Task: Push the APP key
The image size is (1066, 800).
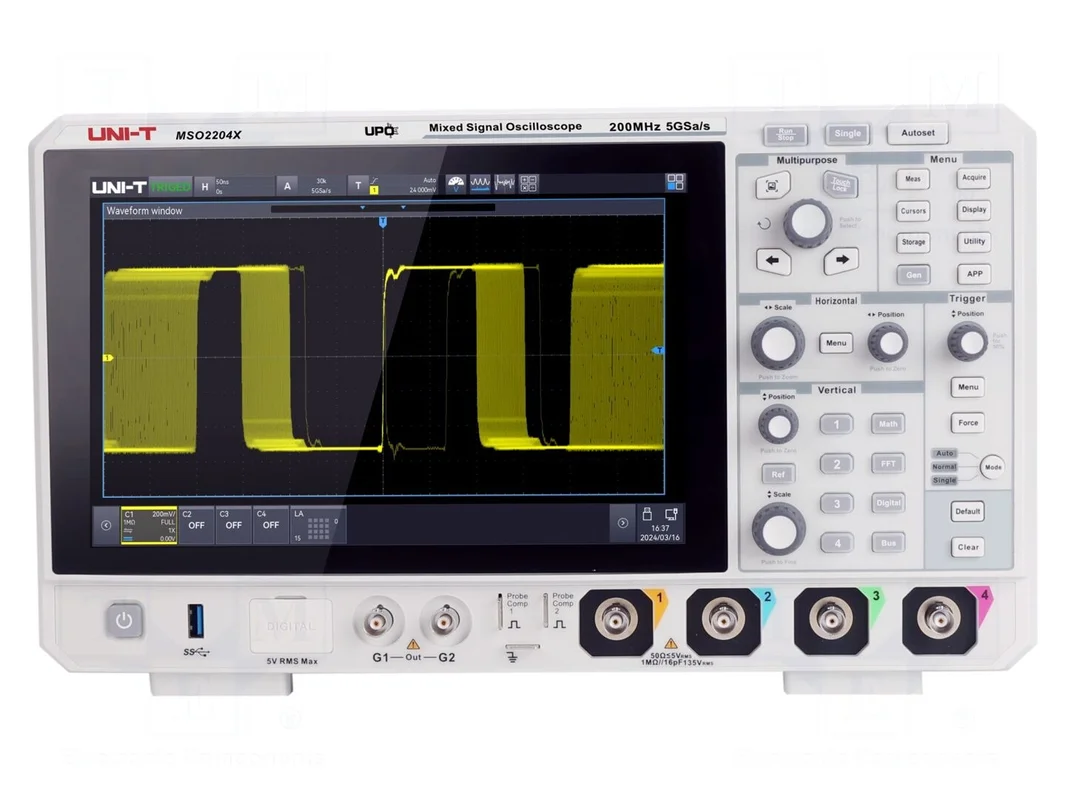Action: click(974, 274)
